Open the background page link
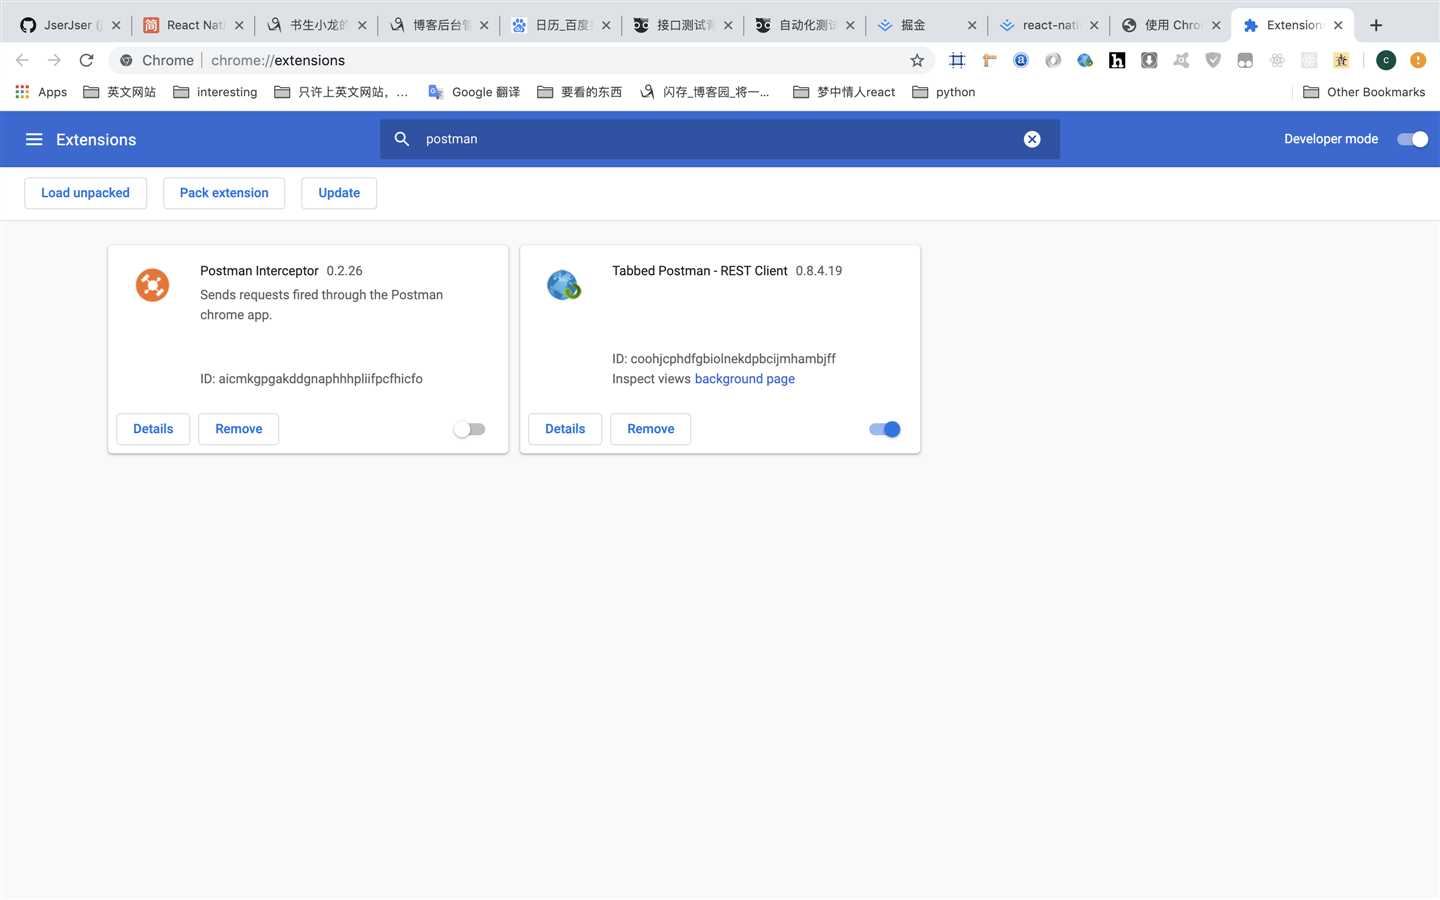This screenshot has height=900, width=1440. click(x=745, y=379)
